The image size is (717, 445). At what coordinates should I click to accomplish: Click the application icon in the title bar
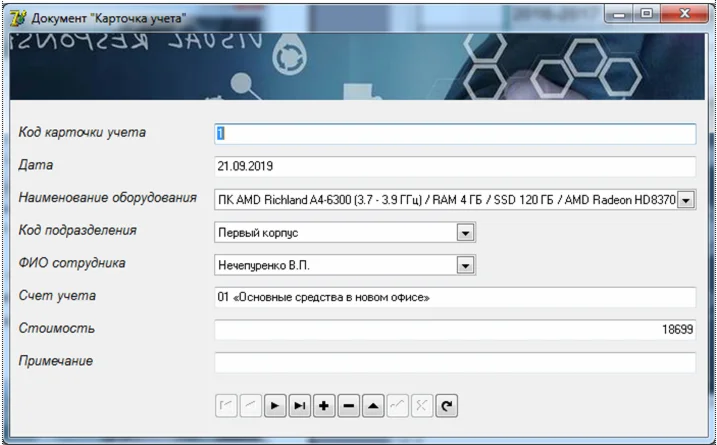[x=18, y=19]
